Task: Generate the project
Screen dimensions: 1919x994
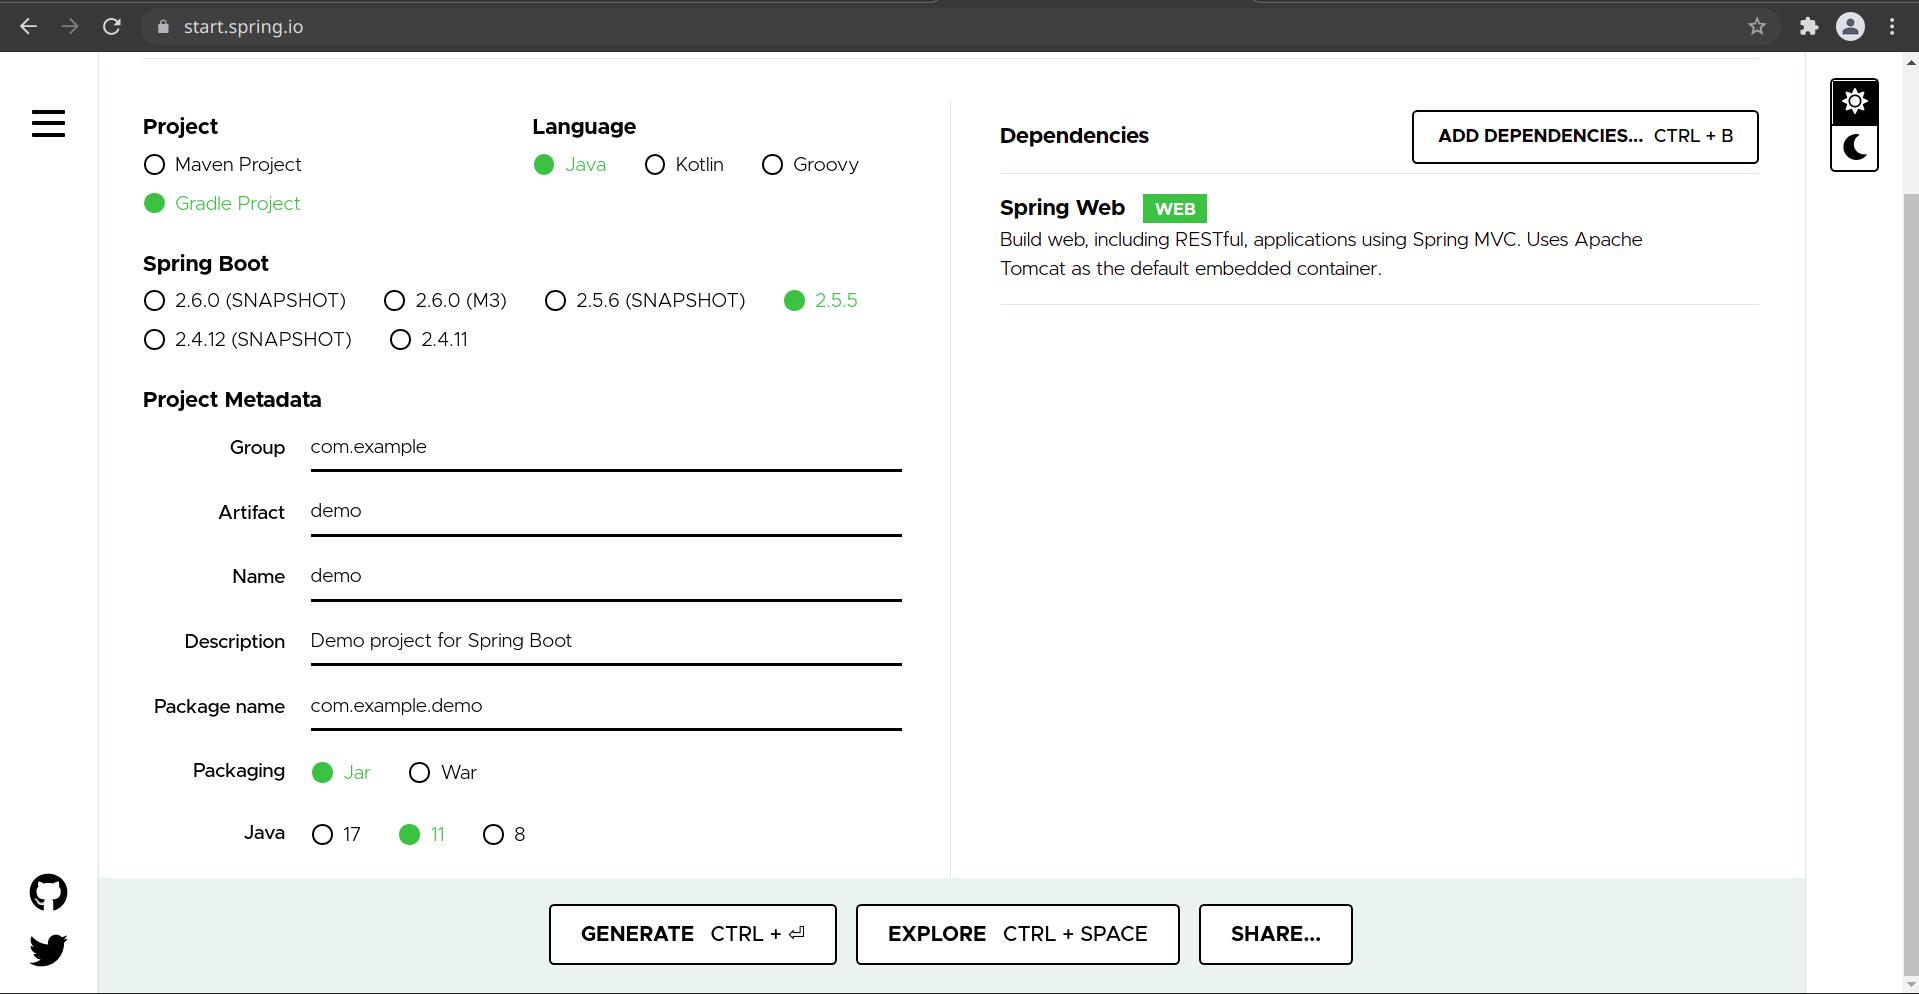Action: 691,934
